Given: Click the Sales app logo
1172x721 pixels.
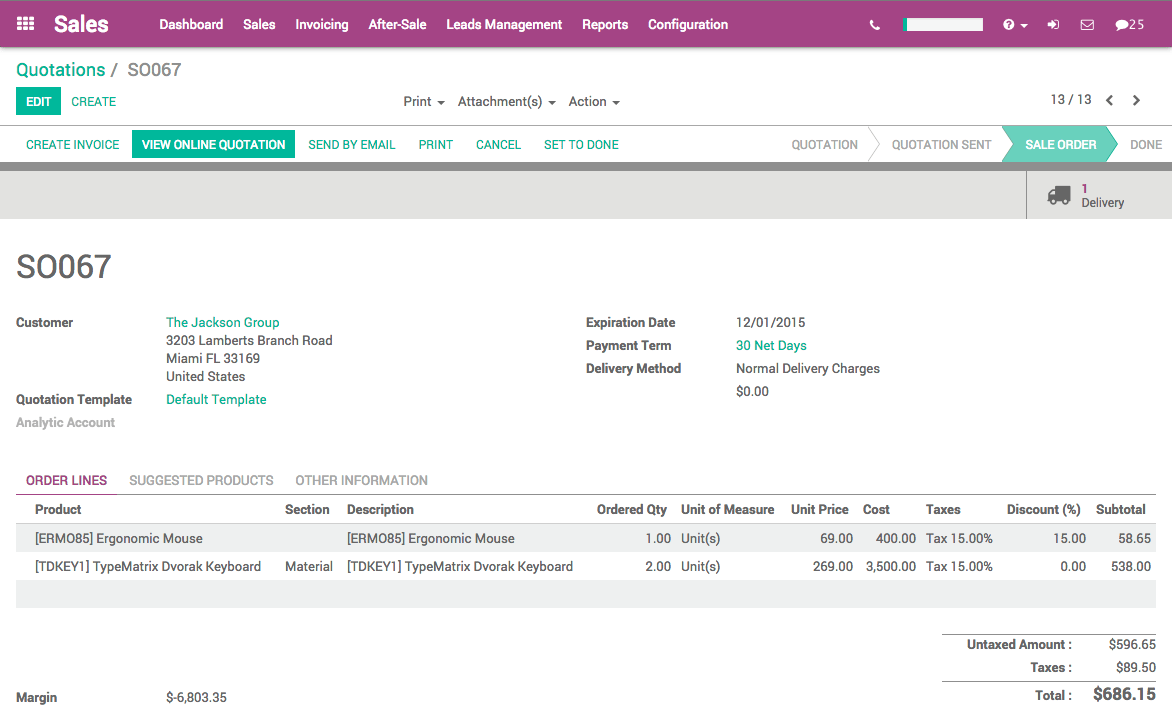Looking at the screenshot, I should (80, 23).
